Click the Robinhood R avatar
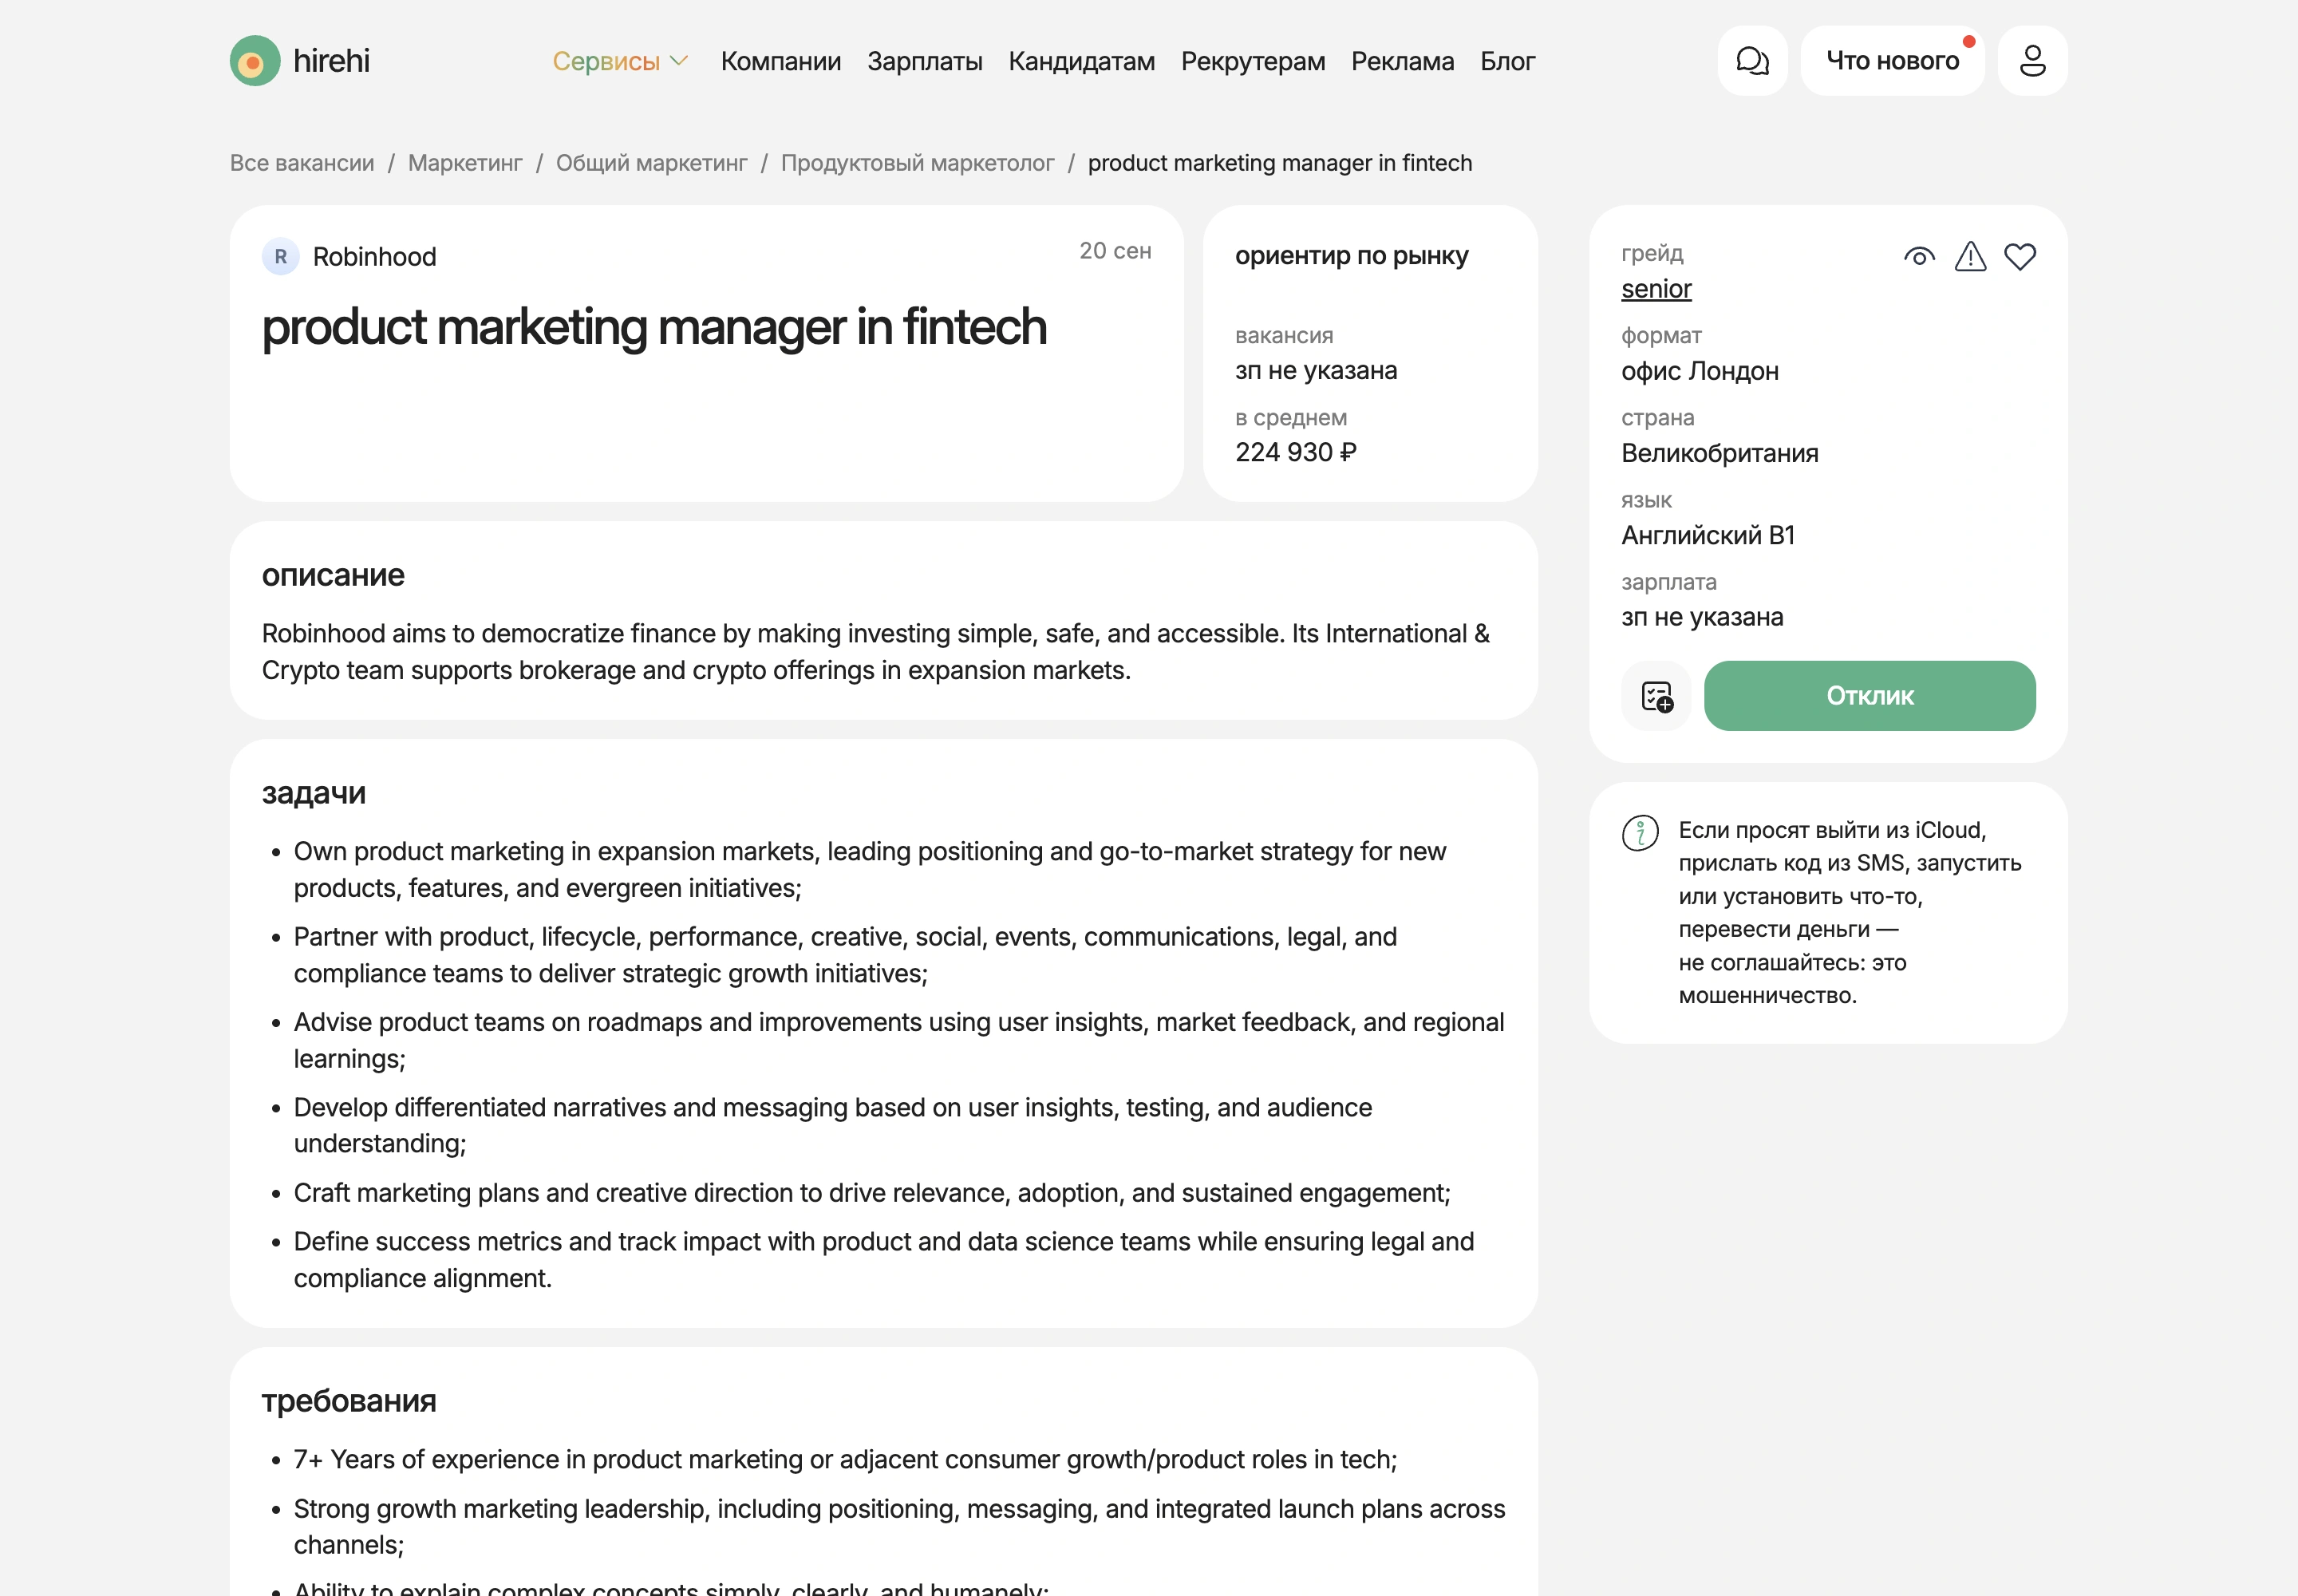2298x1596 pixels. pyautogui.click(x=281, y=257)
